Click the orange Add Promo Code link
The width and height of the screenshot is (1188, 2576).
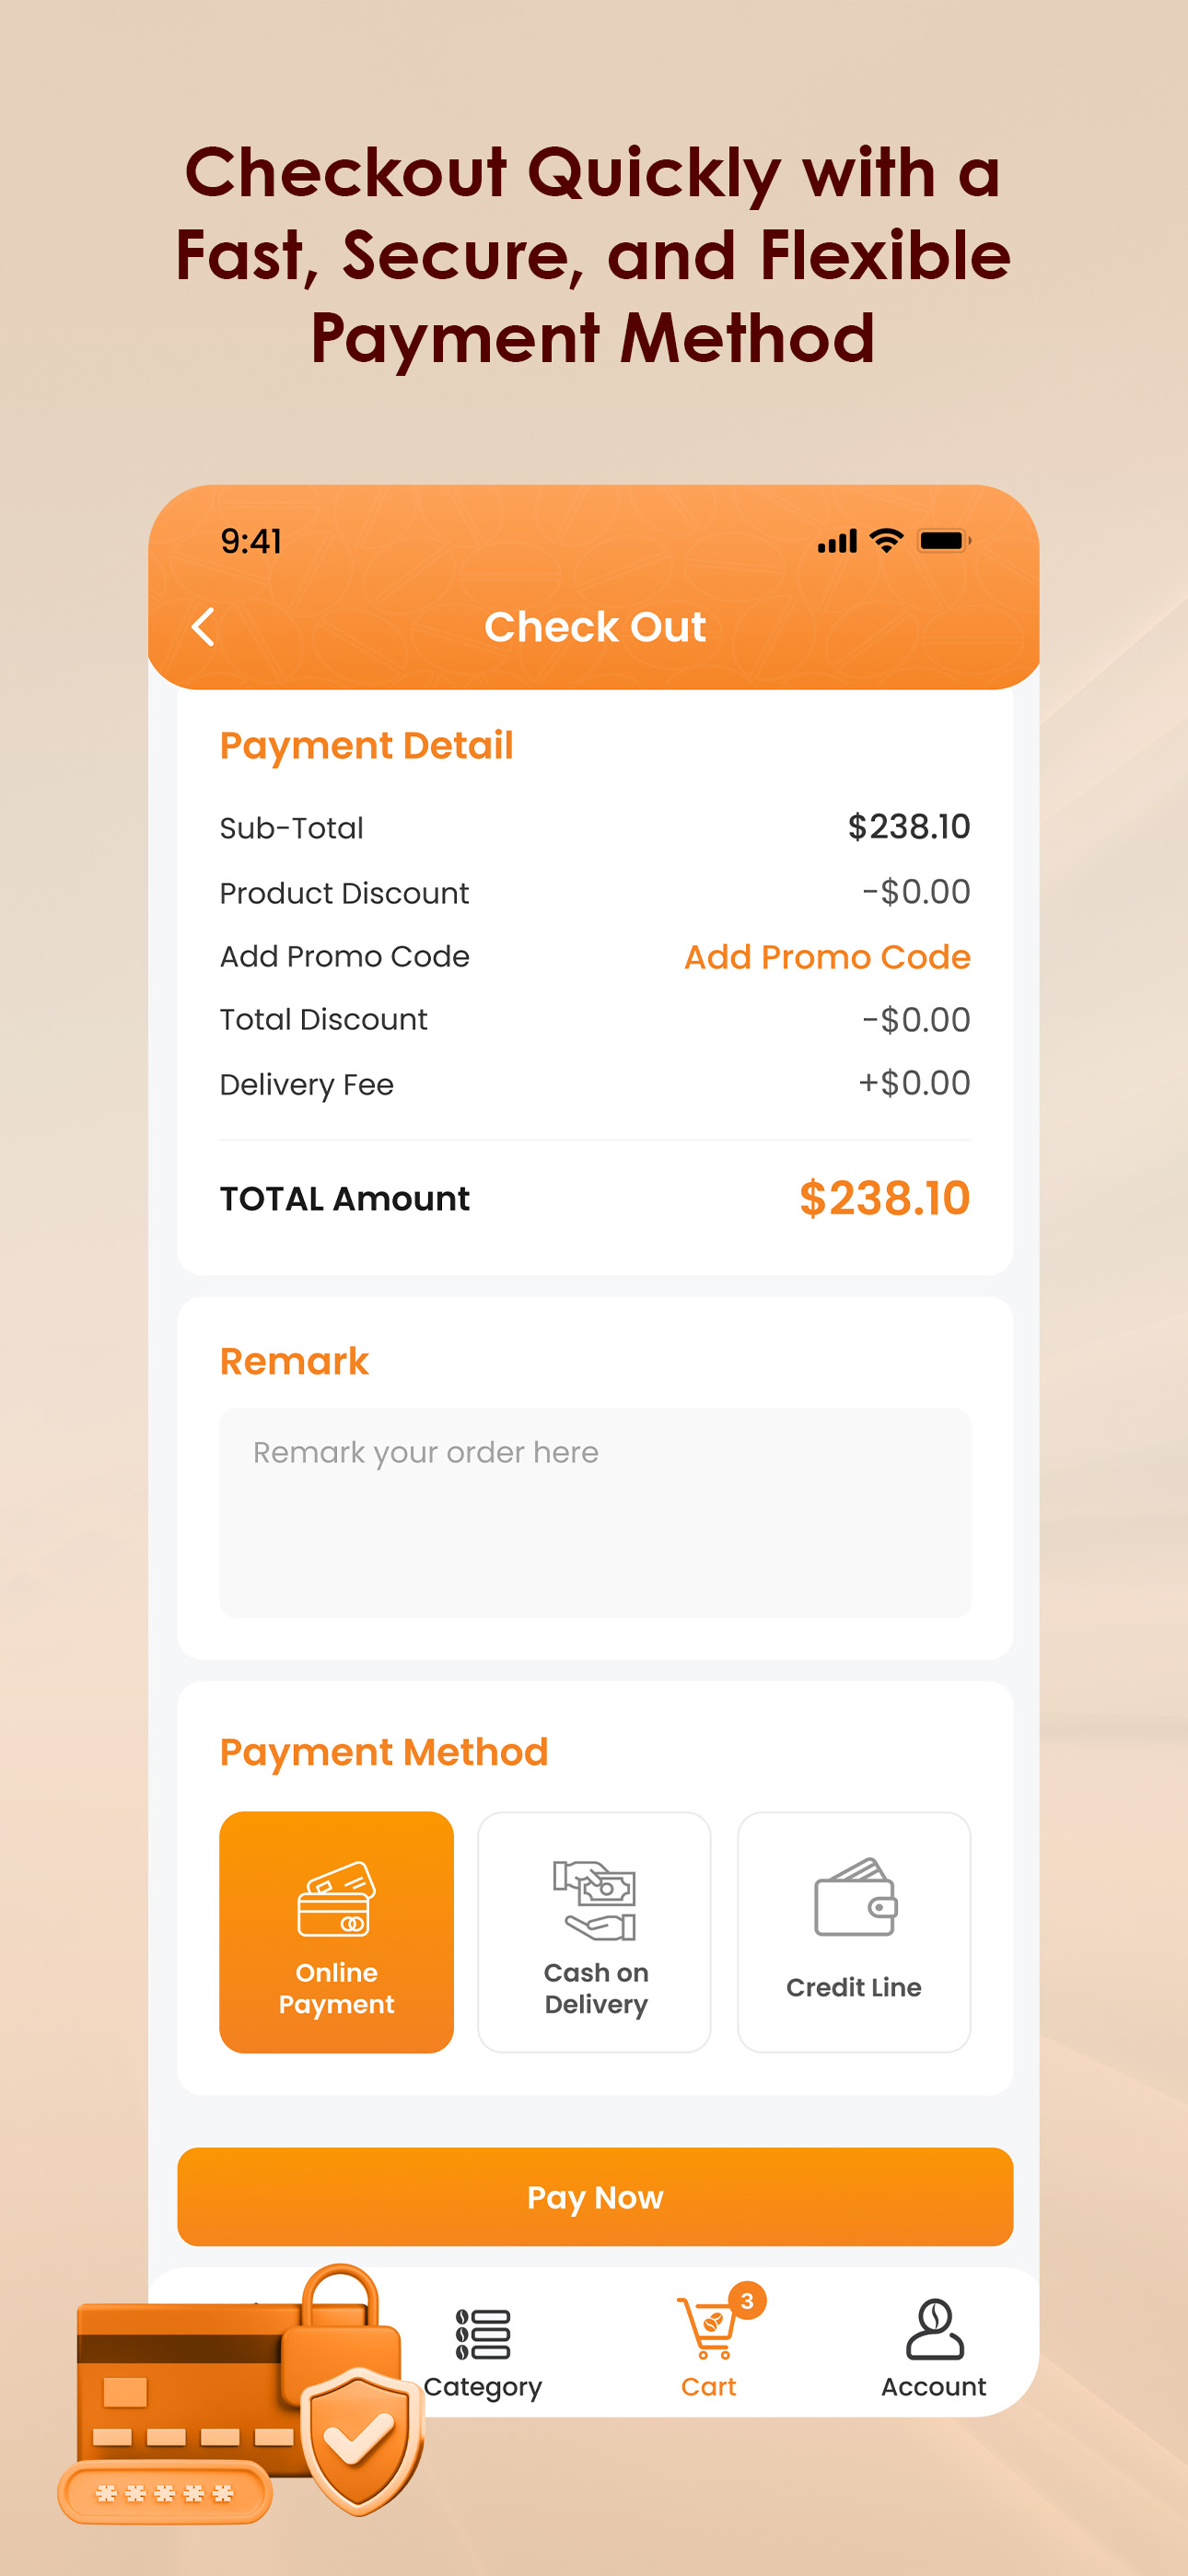click(827, 957)
